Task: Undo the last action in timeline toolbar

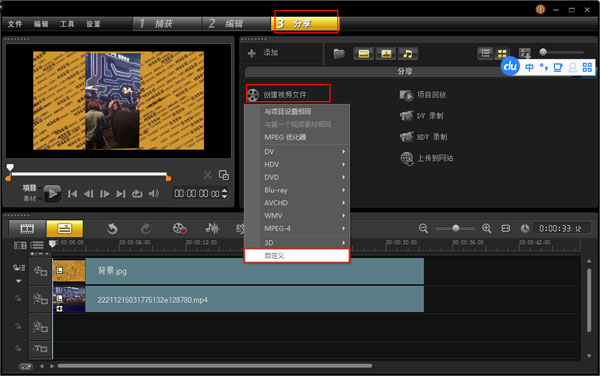Action: click(x=112, y=229)
